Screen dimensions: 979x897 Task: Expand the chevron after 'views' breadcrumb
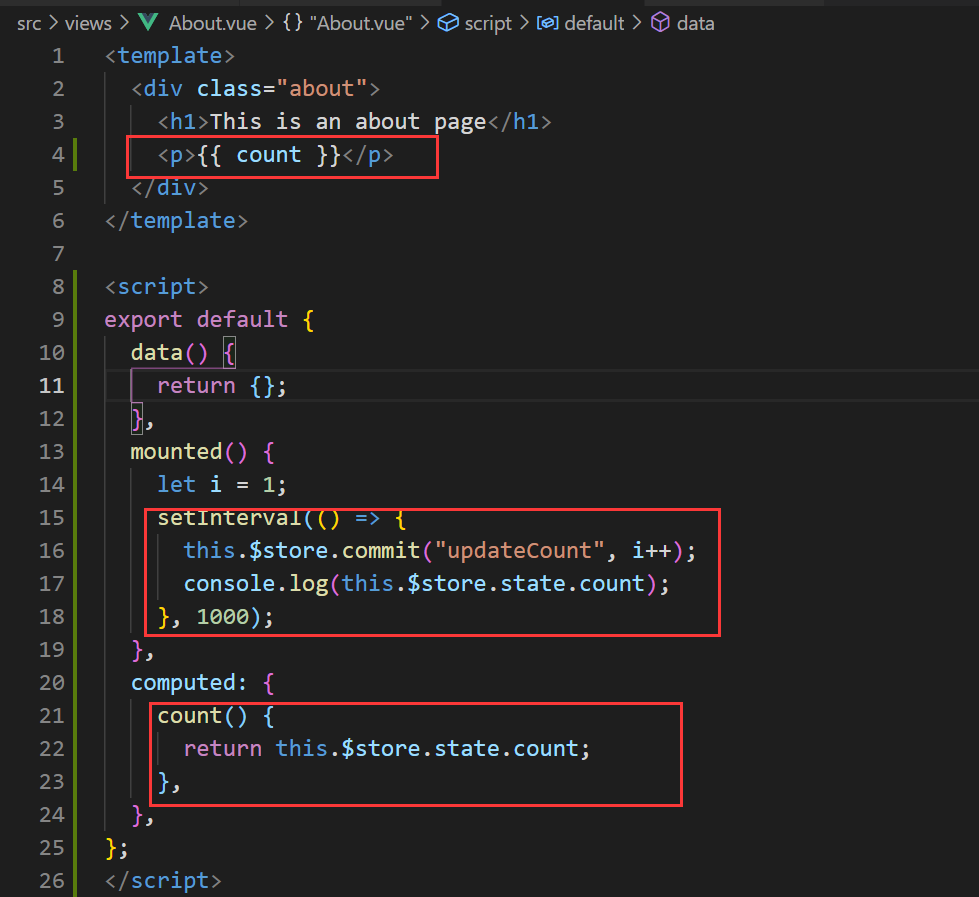(x=124, y=24)
